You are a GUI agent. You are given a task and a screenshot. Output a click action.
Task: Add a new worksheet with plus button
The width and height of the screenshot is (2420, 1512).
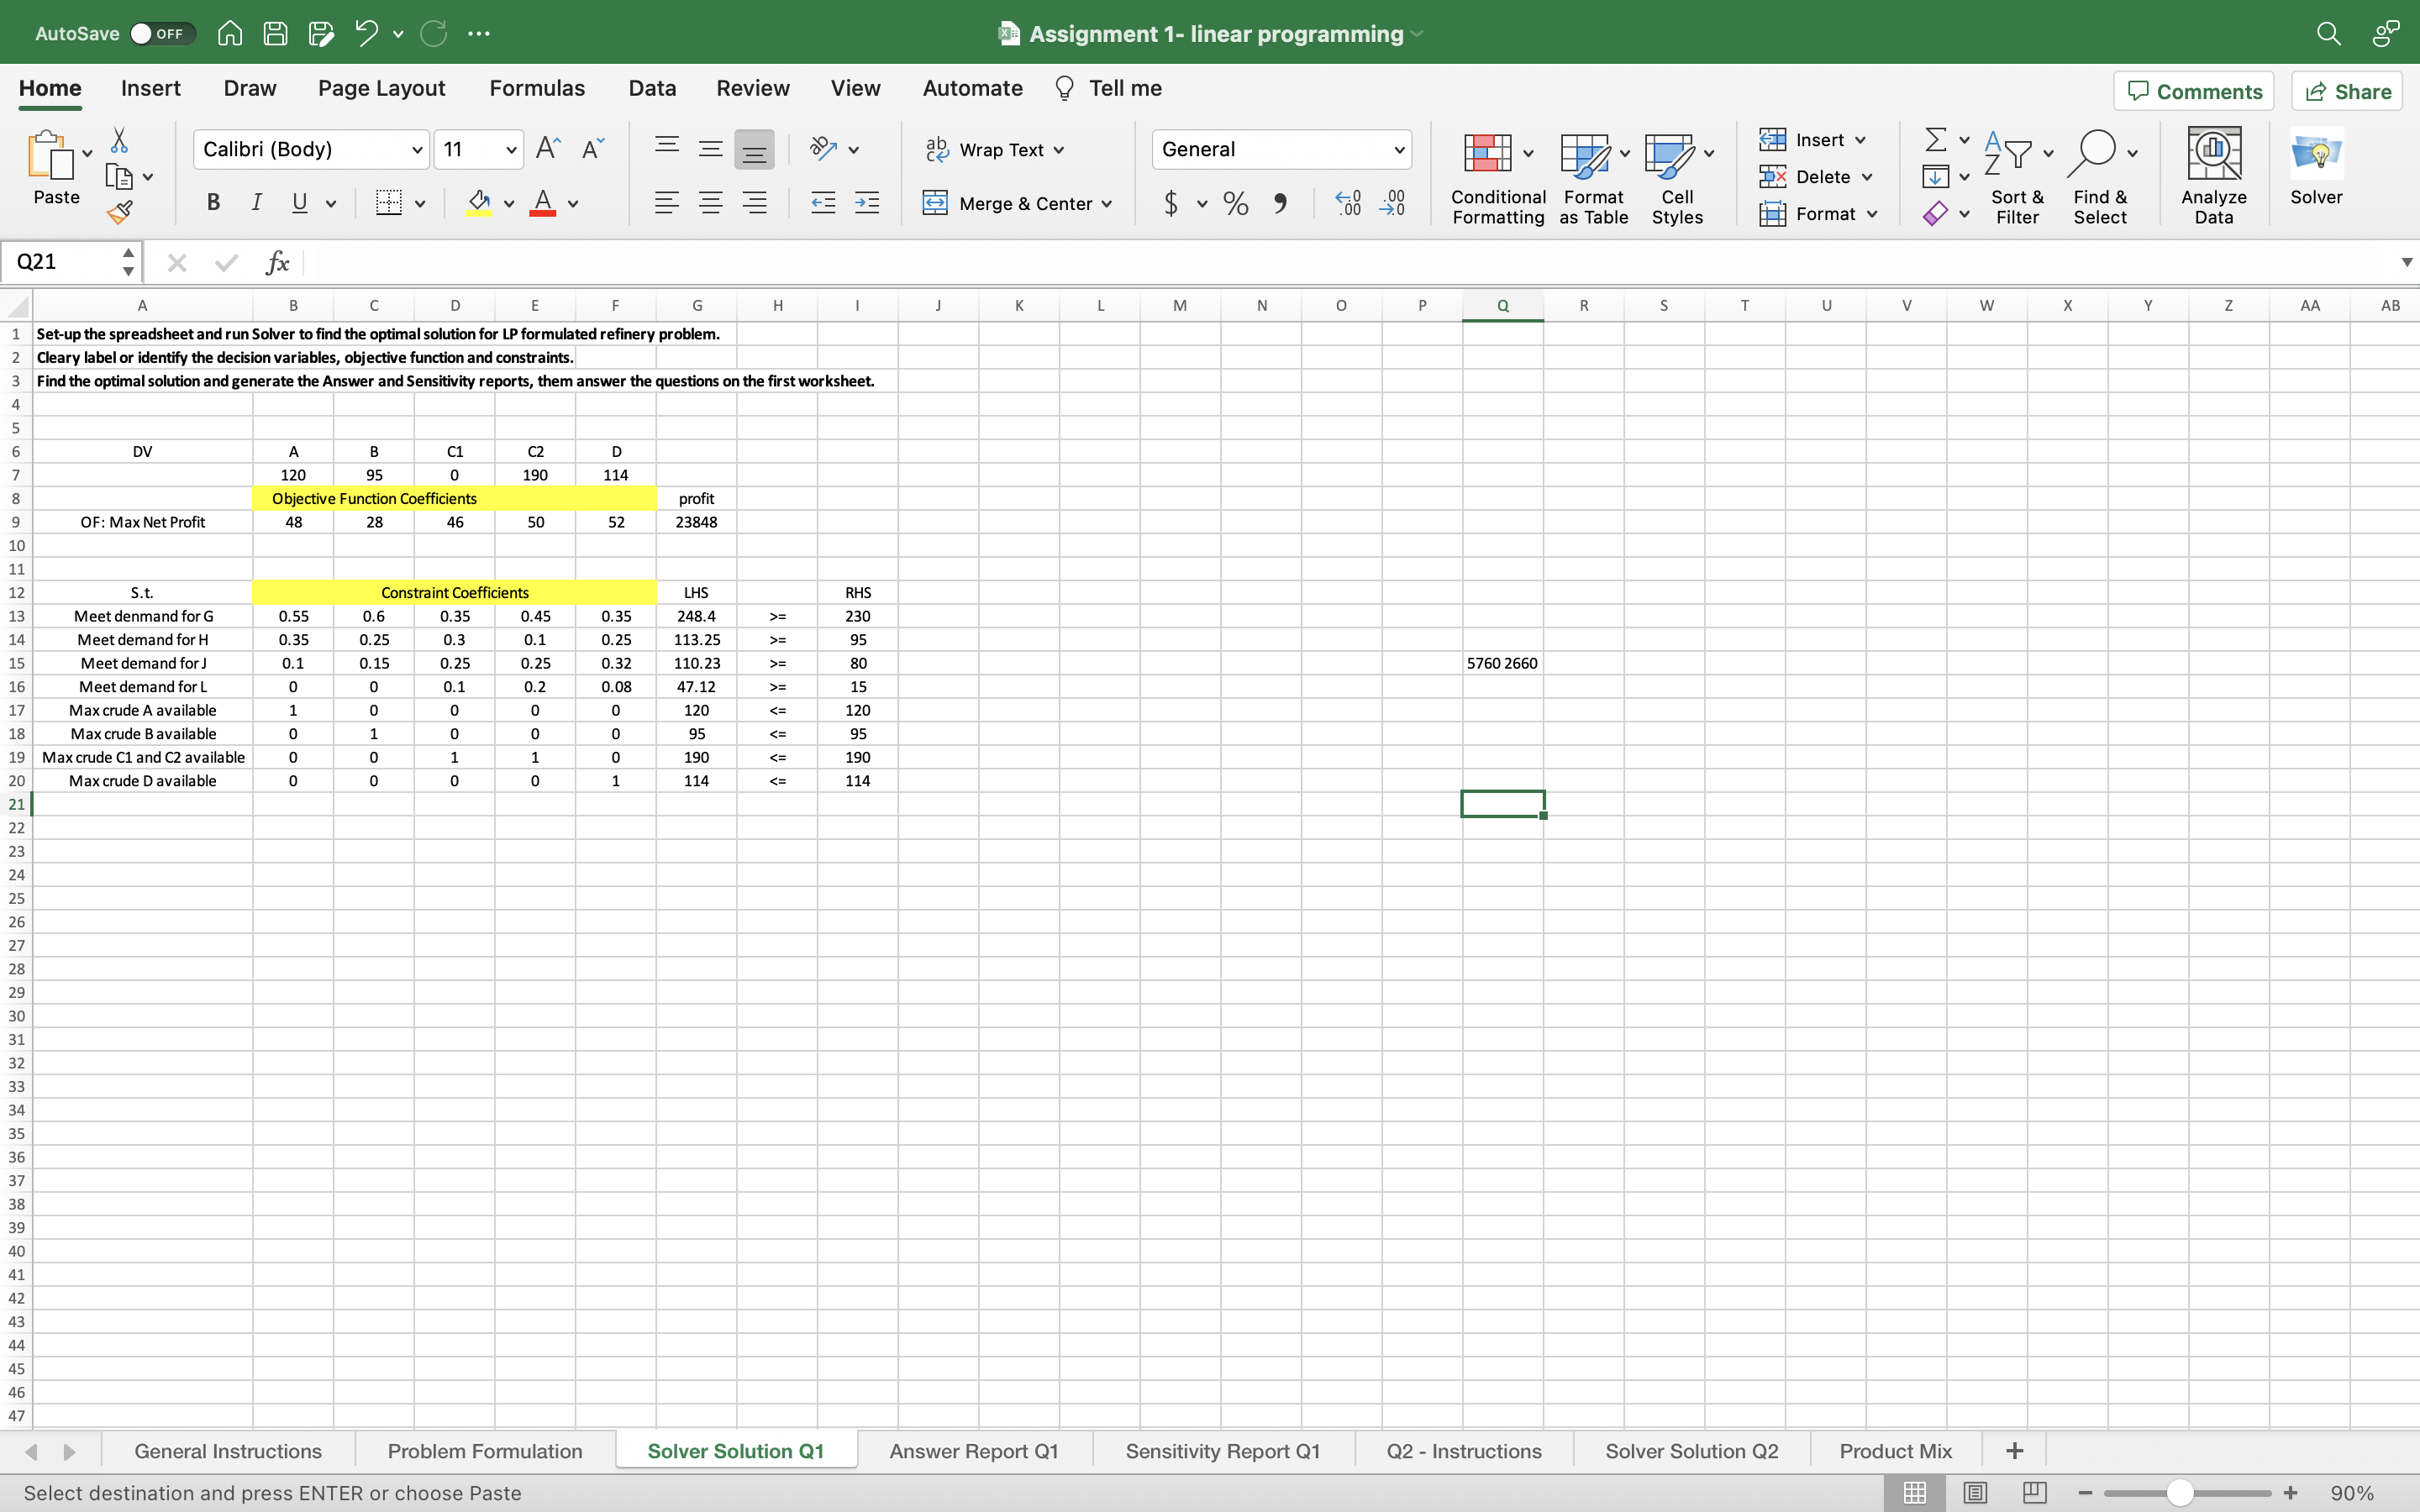[2014, 1449]
